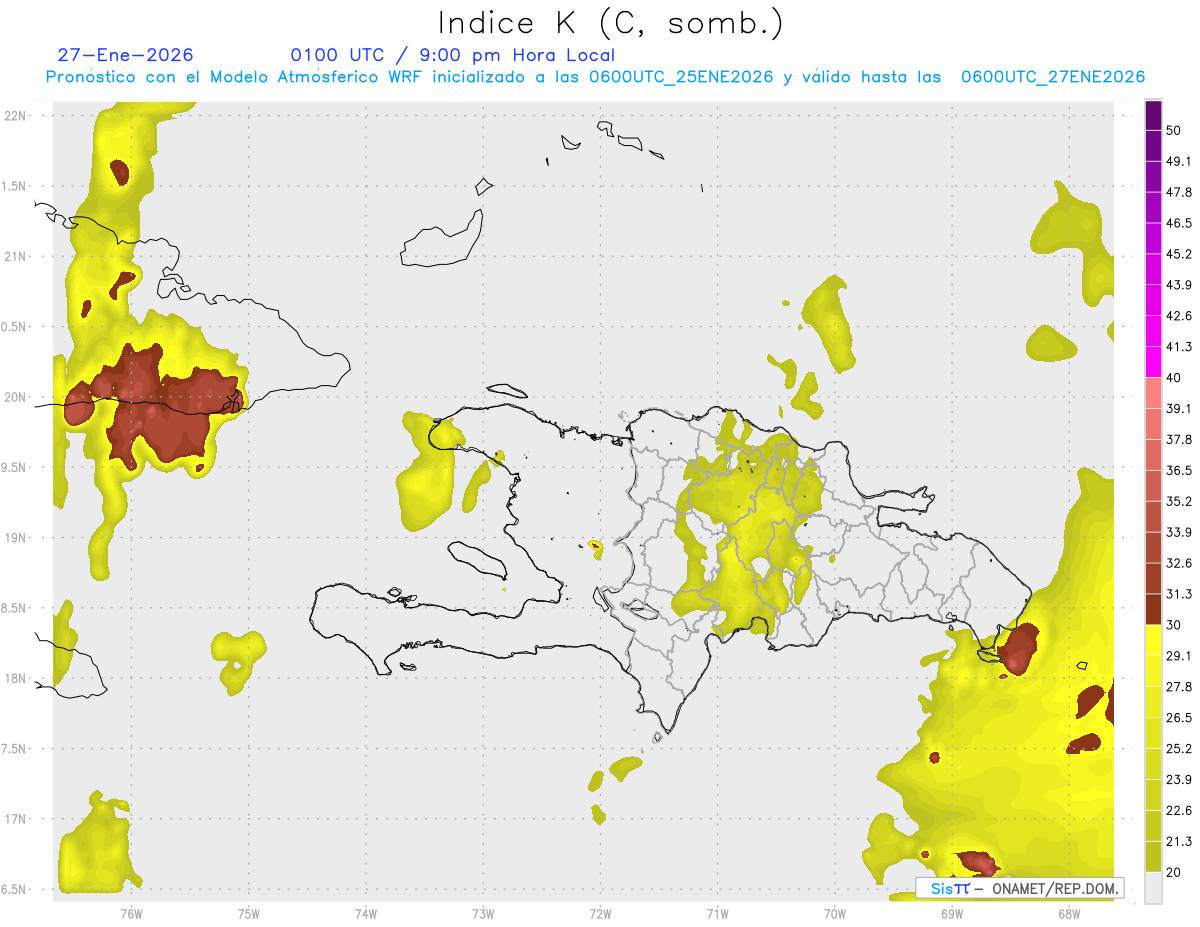Click the "69W" longitude axis label
Viewport: 1200px width, 927px height.
point(951,914)
